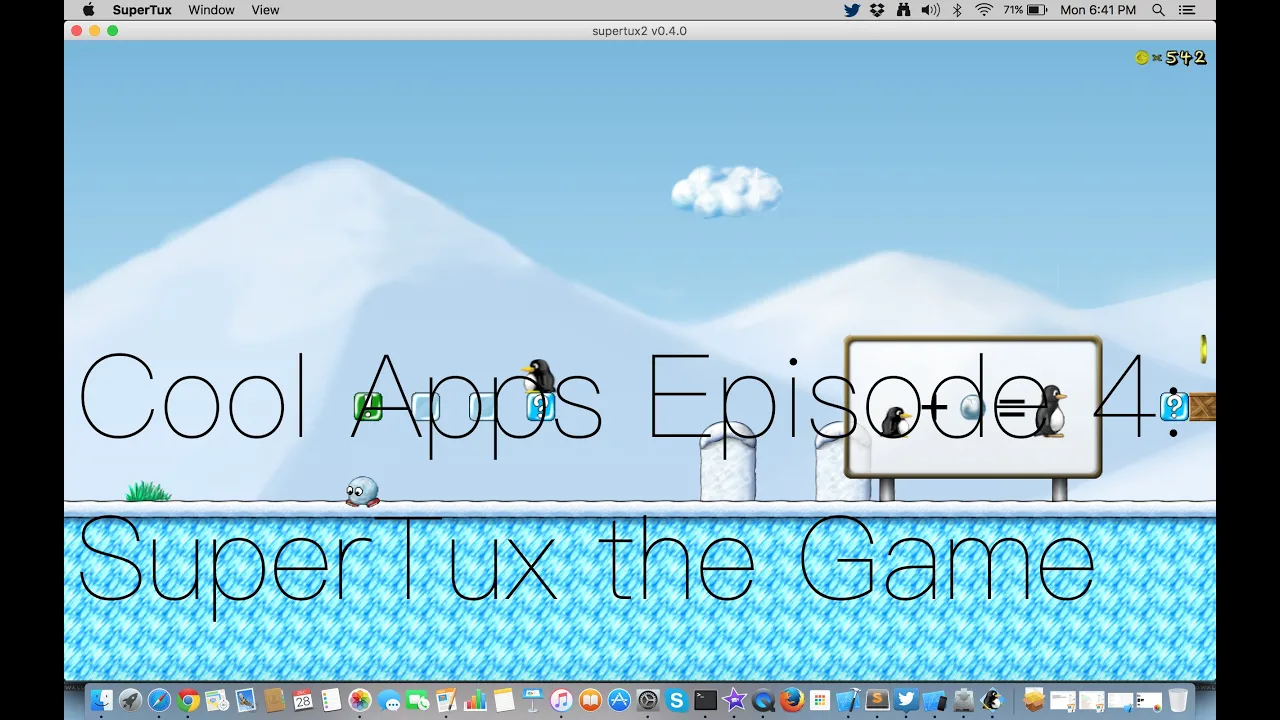Open Keynote in the dock
1280x720 pixels.
532,700
